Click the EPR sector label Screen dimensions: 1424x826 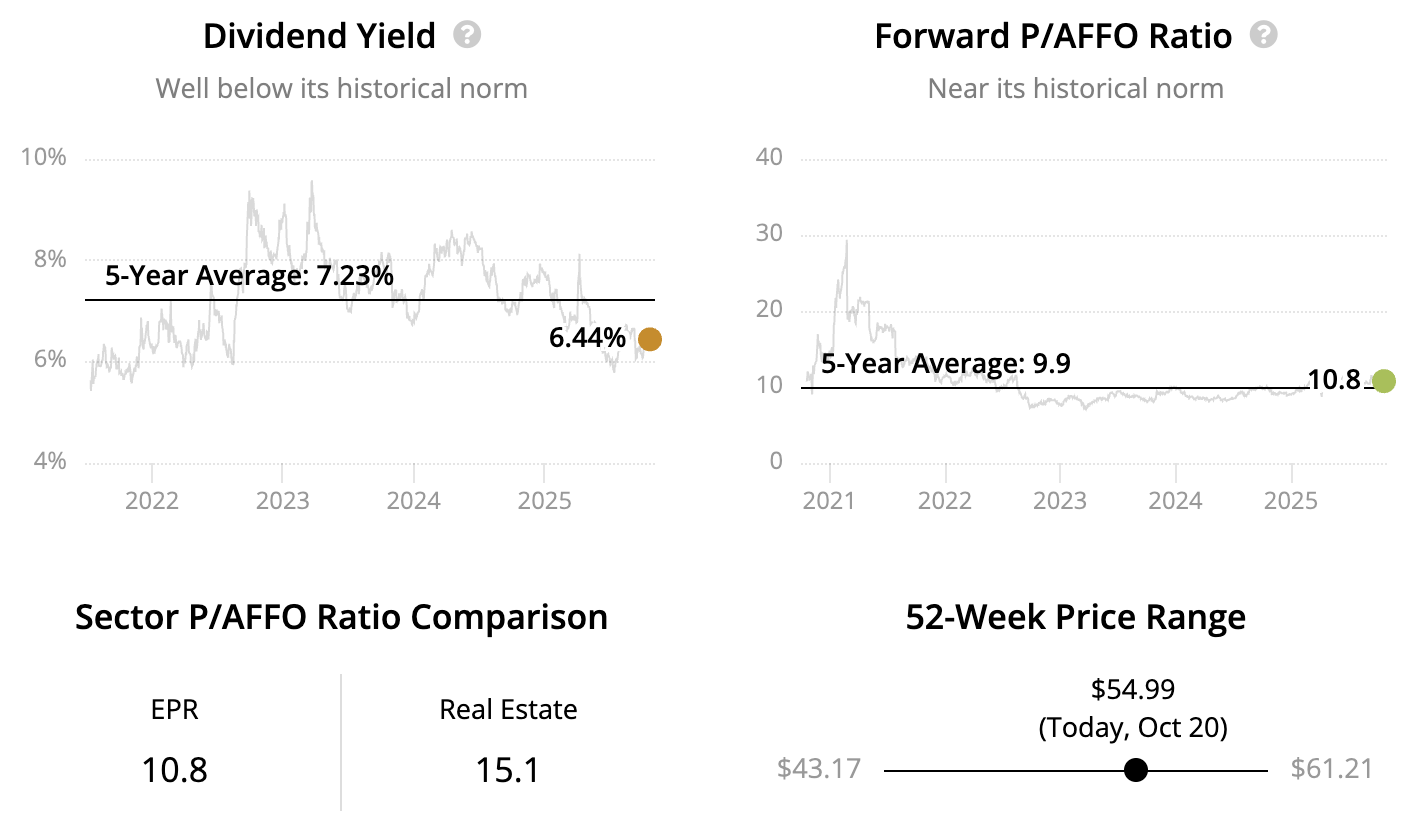click(x=174, y=710)
